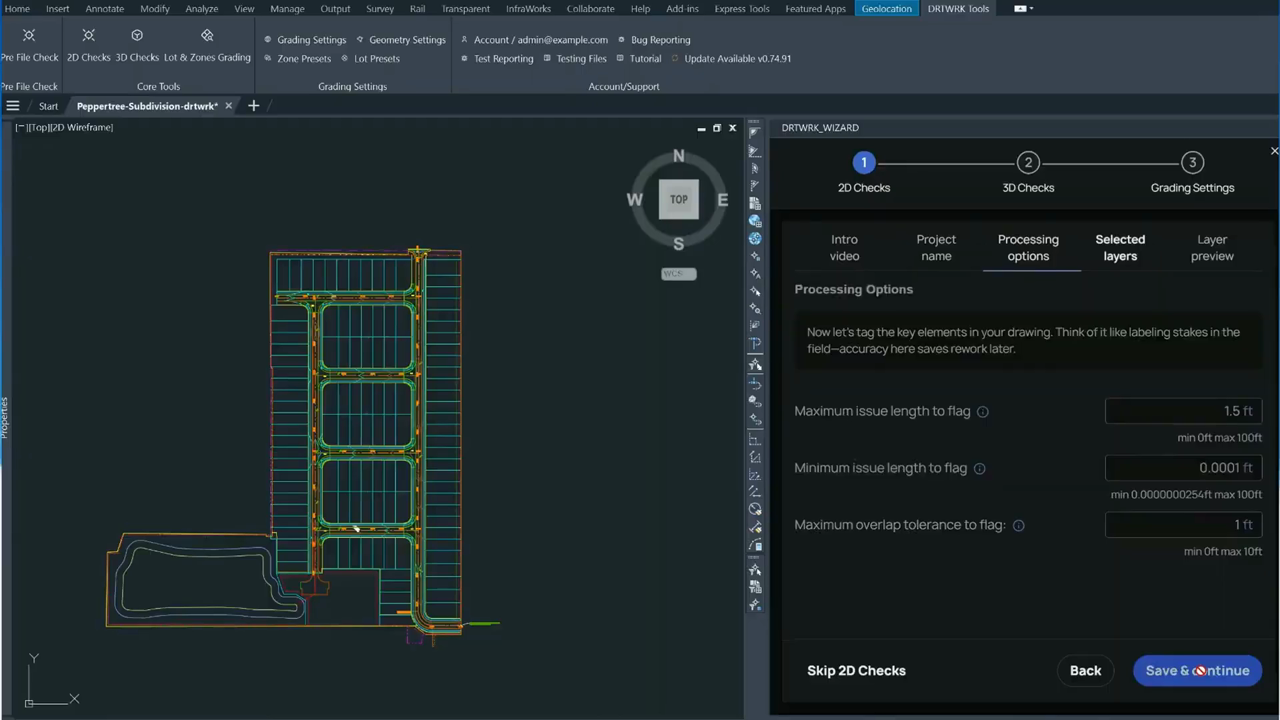Rotate view to North on ViewCube compass

click(x=679, y=156)
